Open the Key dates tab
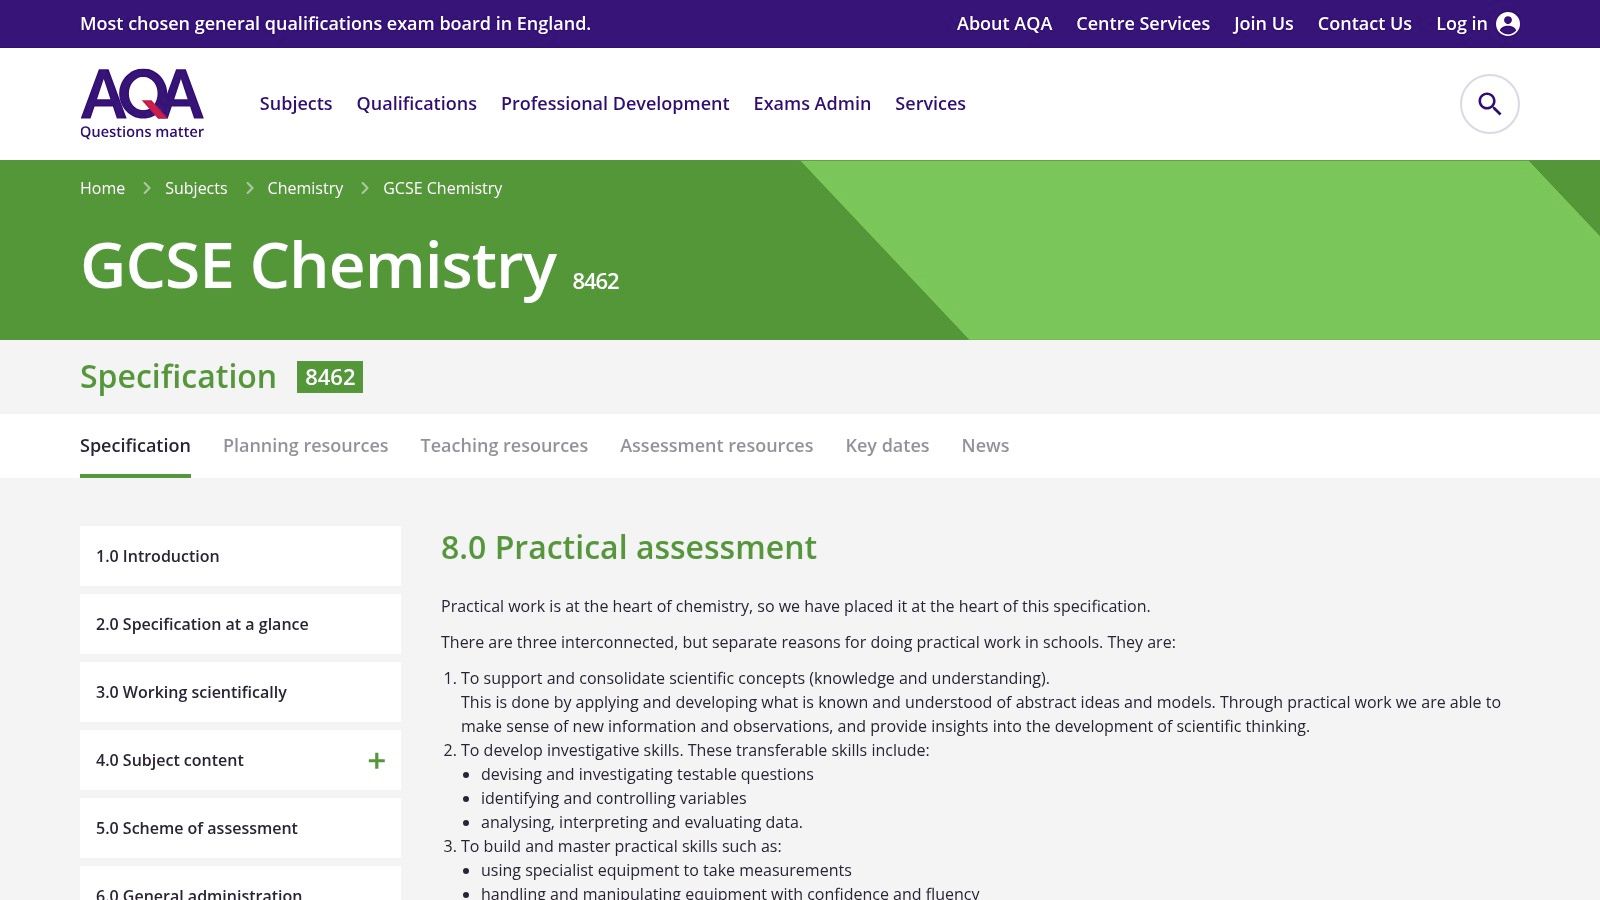Viewport: 1600px width, 900px height. [x=888, y=446]
